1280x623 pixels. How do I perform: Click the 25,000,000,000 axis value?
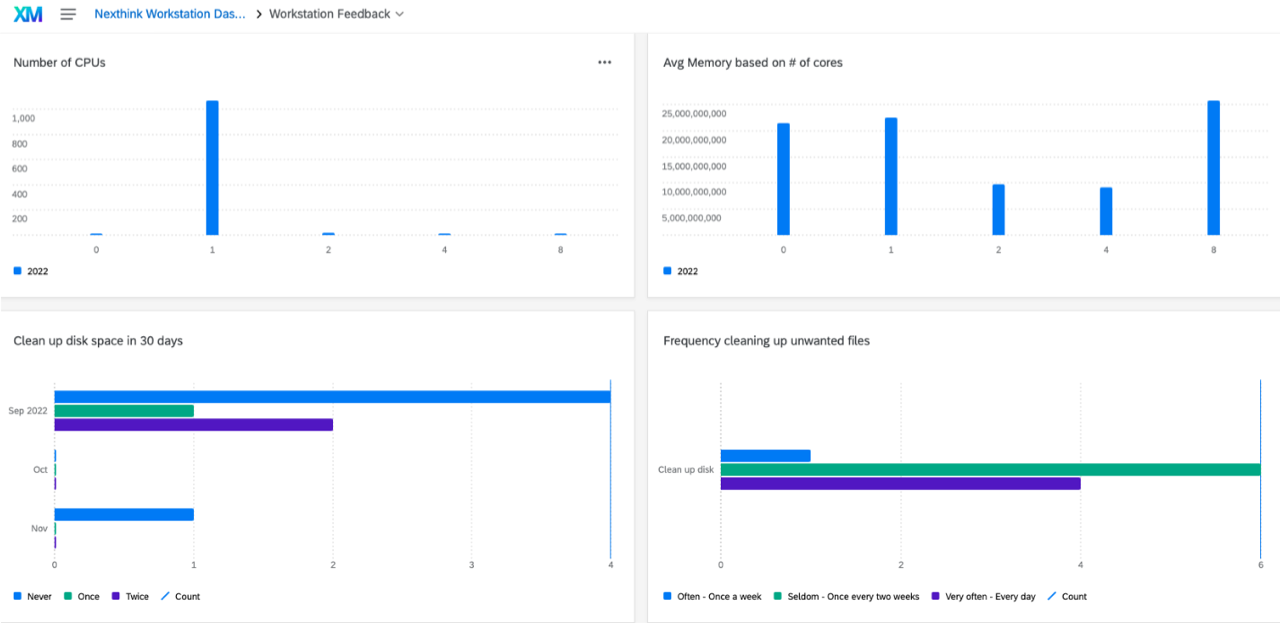coord(694,114)
